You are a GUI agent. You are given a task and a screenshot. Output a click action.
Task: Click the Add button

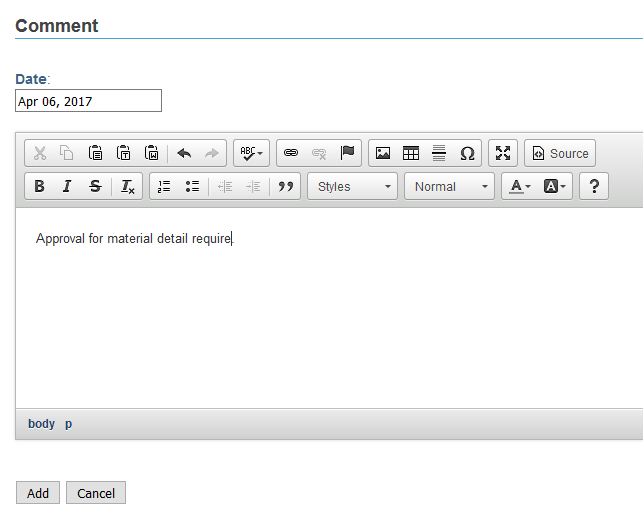click(38, 492)
